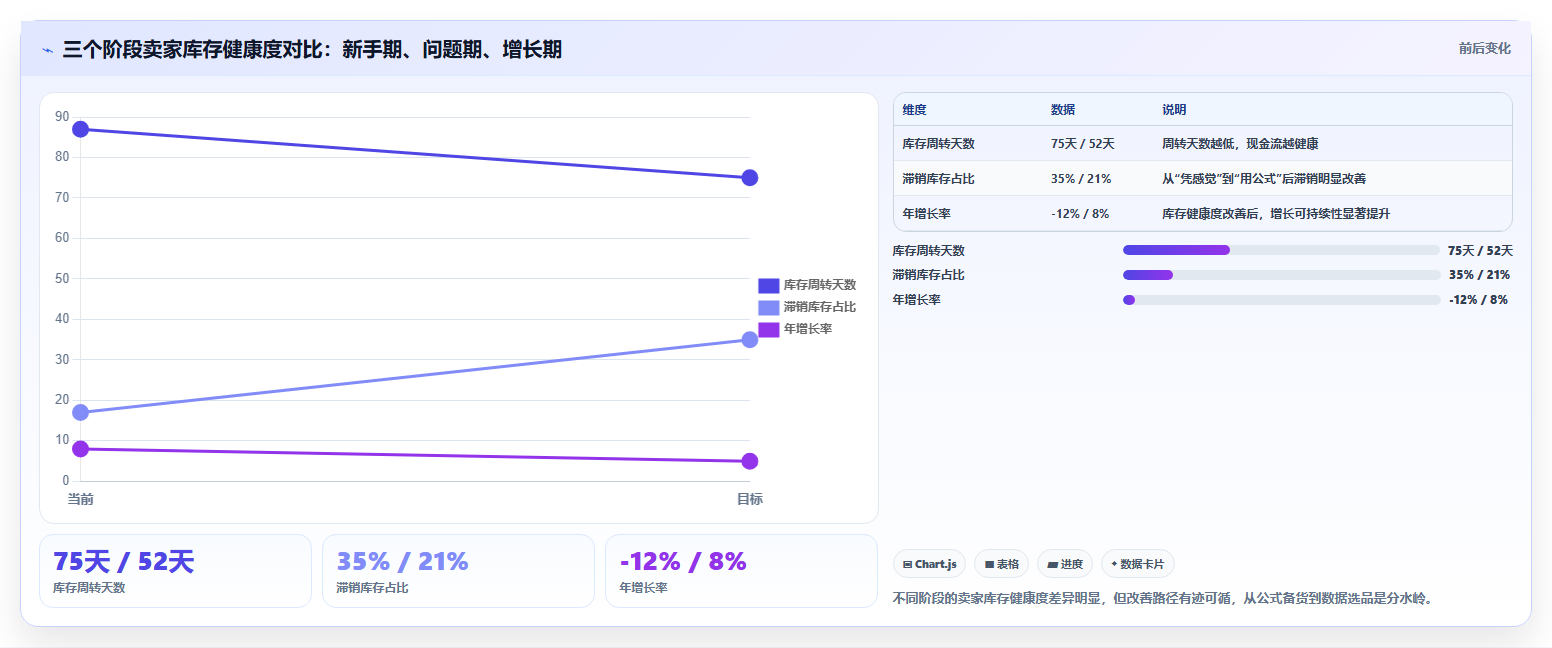Click 年增长率 data point at 目标
Image resolution: width=1552 pixels, height=648 pixels.
[750, 461]
